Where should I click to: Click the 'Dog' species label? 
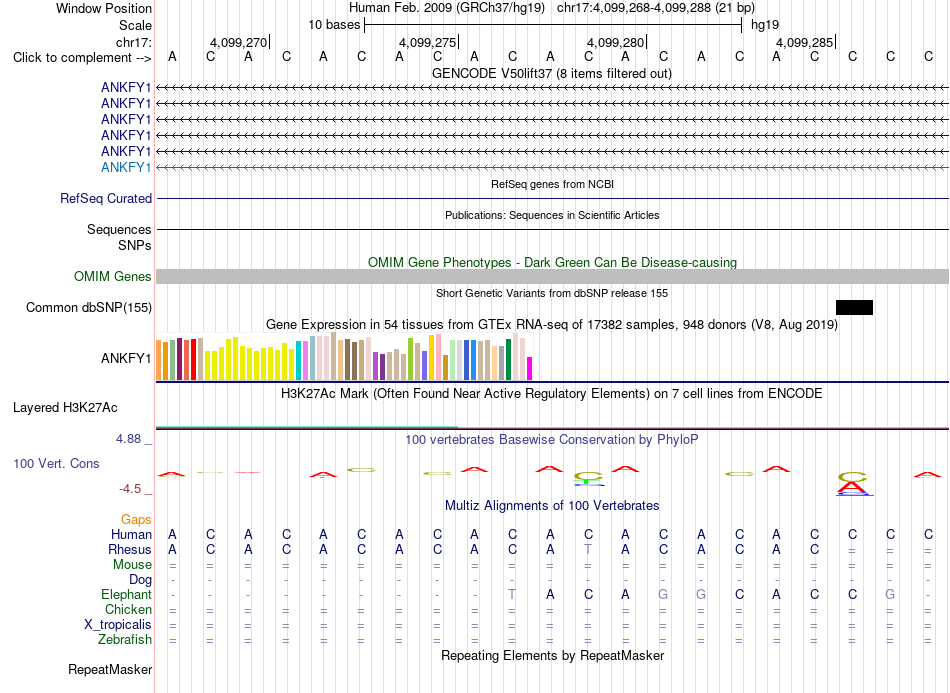pyautogui.click(x=141, y=579)
